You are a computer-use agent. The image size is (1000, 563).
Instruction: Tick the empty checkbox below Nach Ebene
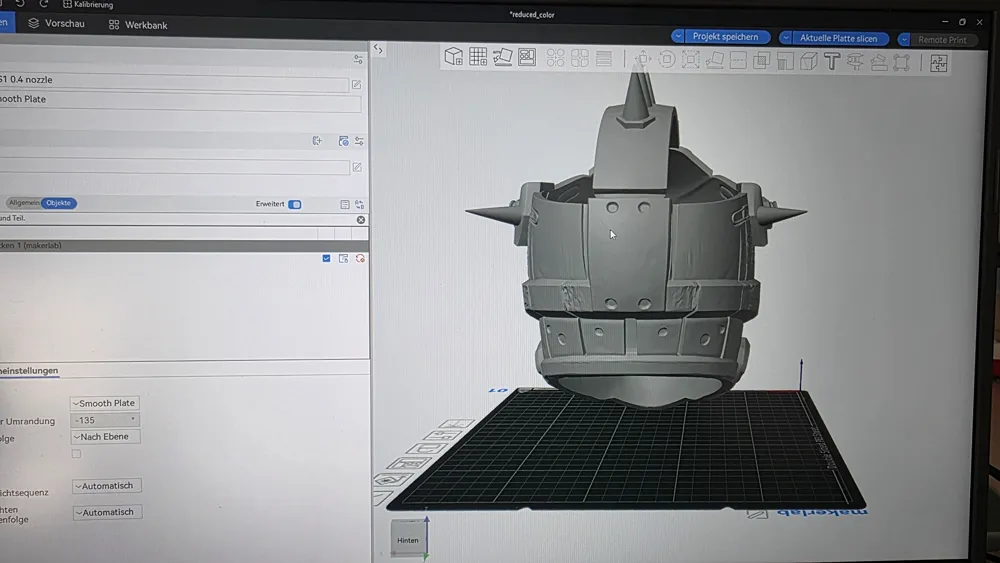[77, 453]
